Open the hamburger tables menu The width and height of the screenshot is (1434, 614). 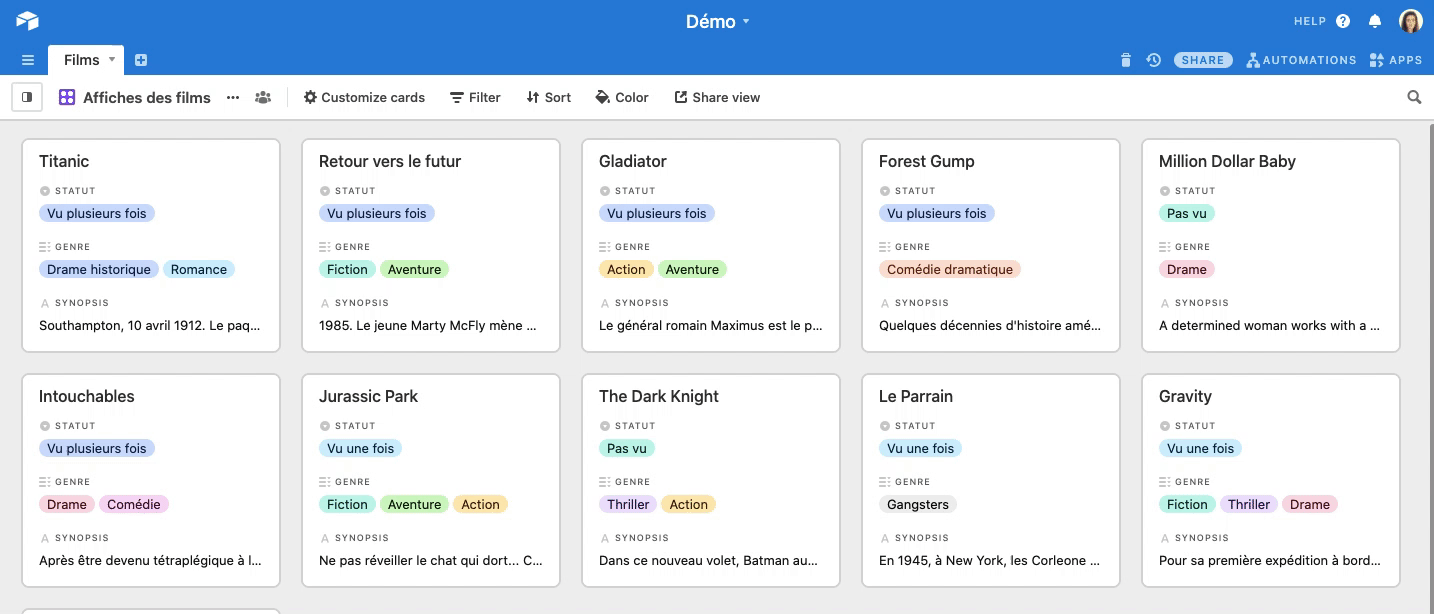pyautogui.click(x=28, y=60)
